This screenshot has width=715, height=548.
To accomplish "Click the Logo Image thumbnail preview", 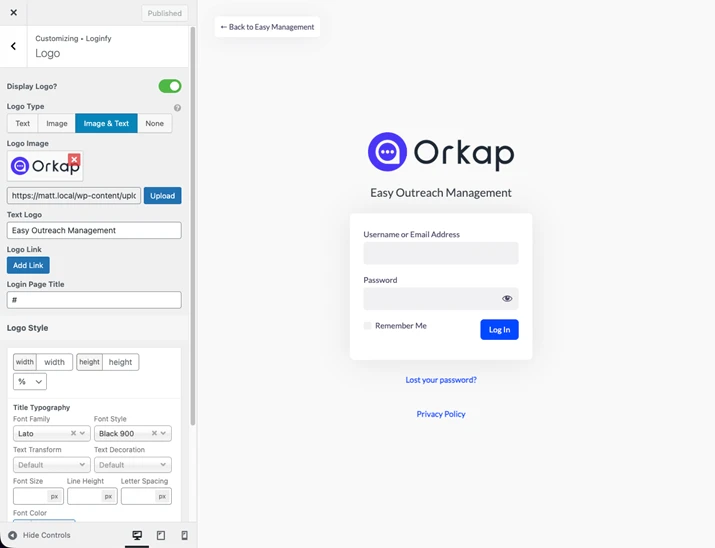I will pos(45,166).
